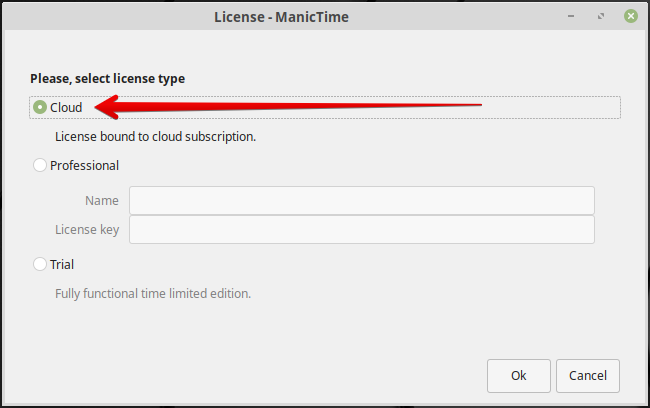650x408 pixels.
Task: Click the Name field label
Action: click(x=102, y=201)
